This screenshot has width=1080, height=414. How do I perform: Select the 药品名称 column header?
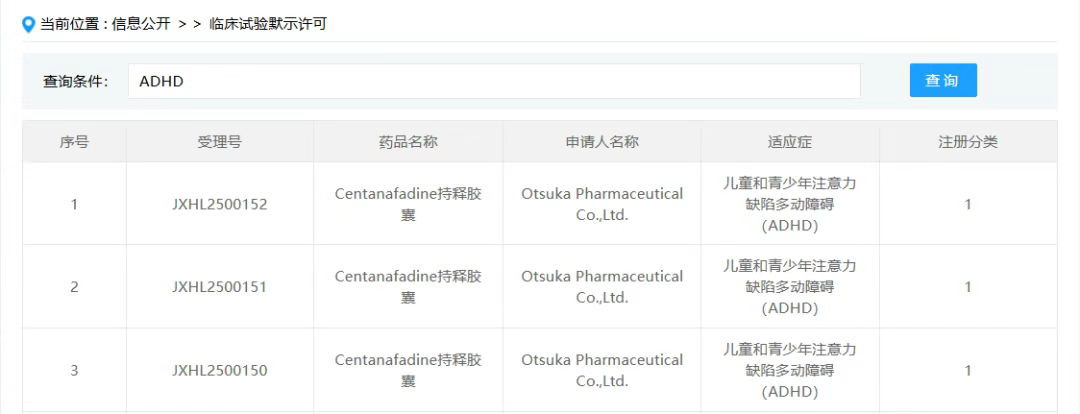[408, 142]
